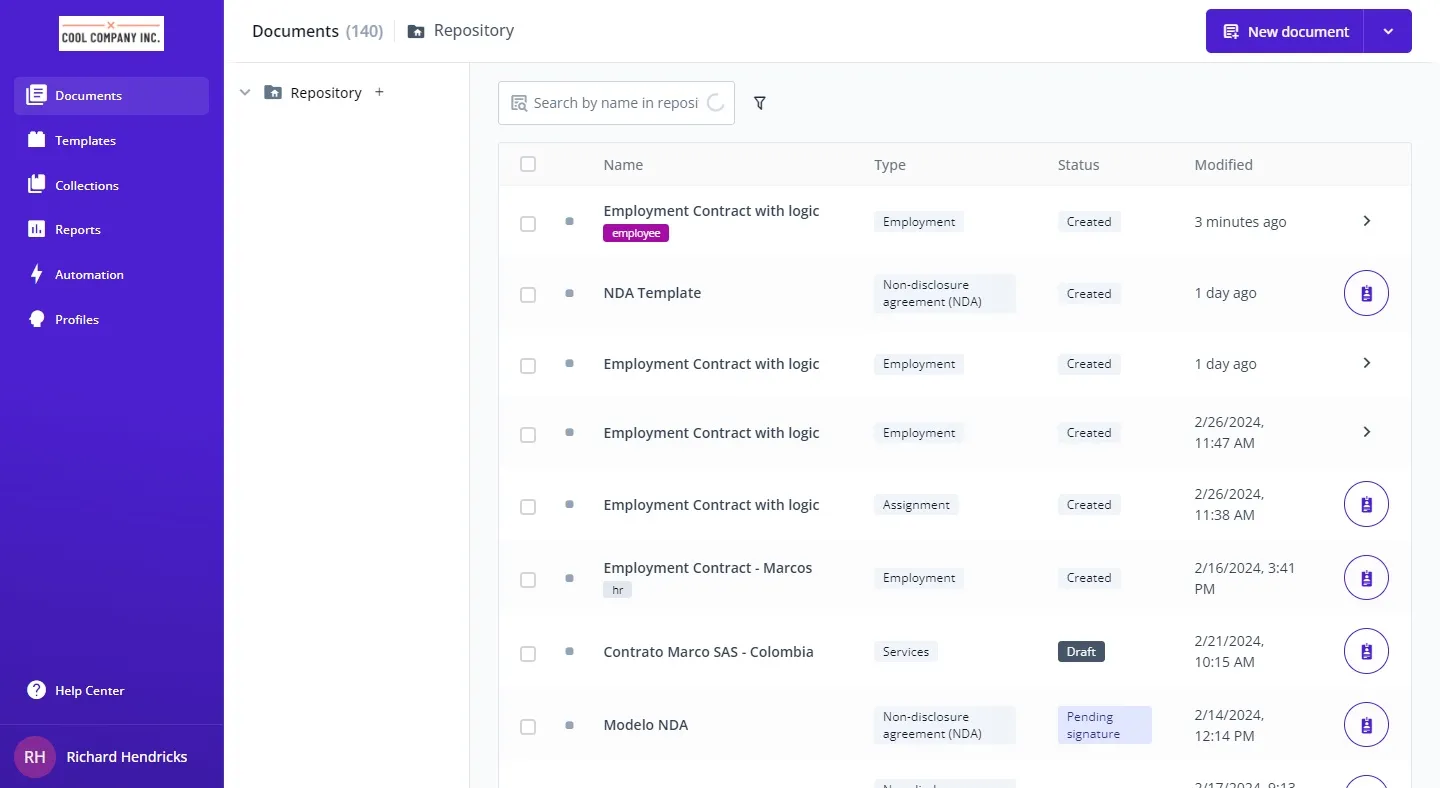The image size is (1440, 788).
Task: Check the NDA Template row checkbox
Action: [x=528, y=295]
